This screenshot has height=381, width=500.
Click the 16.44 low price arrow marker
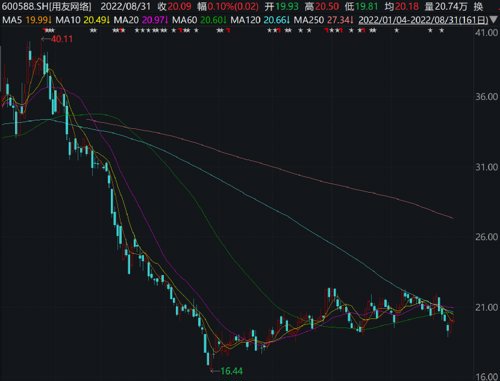point(227,371)
